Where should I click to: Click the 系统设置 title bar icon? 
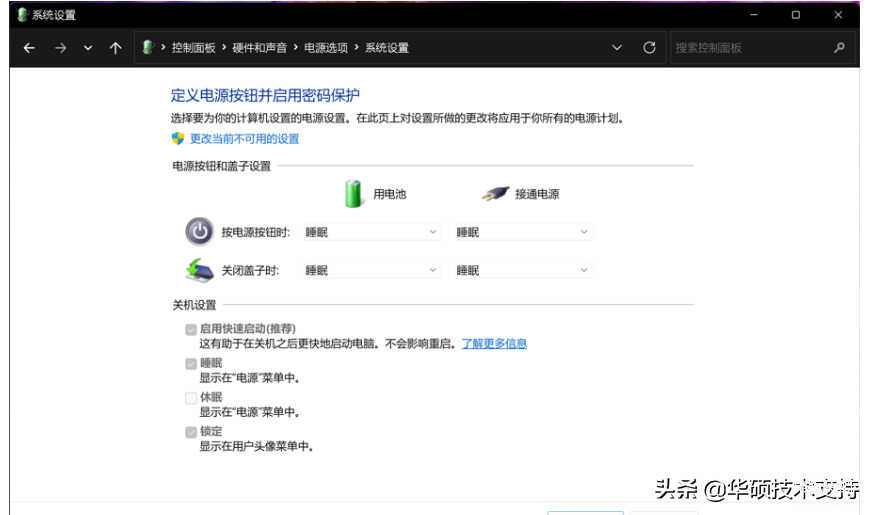click(22, 15)
